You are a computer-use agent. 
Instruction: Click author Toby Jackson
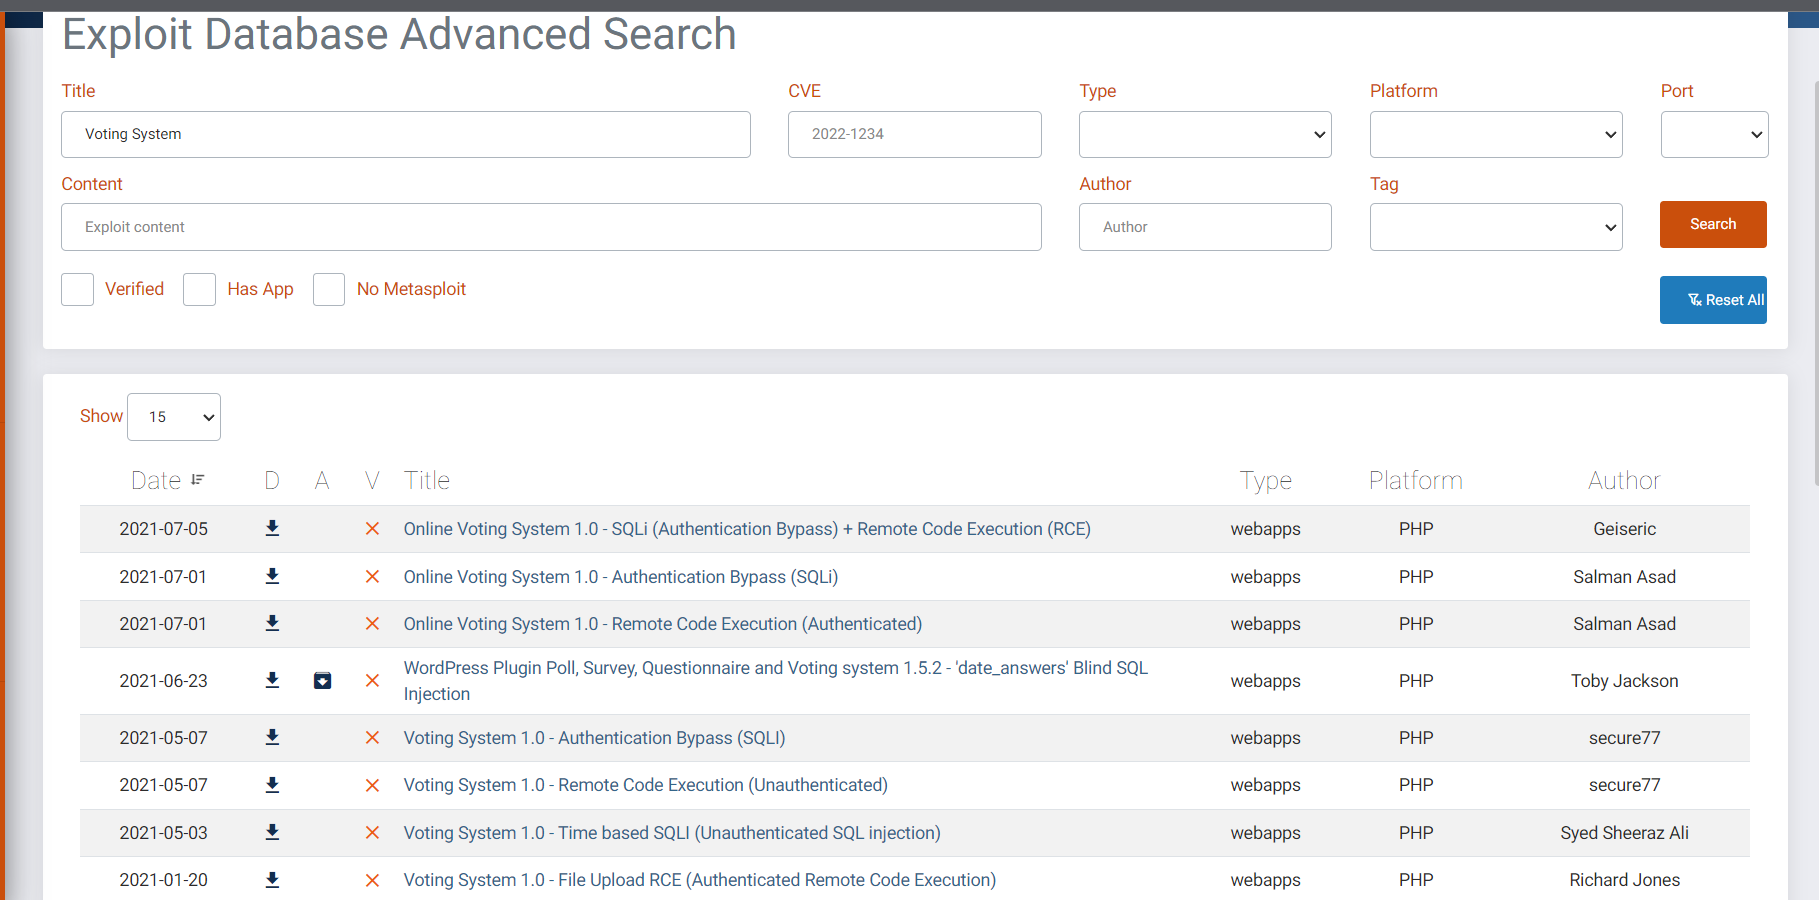tap(1624, 681)
